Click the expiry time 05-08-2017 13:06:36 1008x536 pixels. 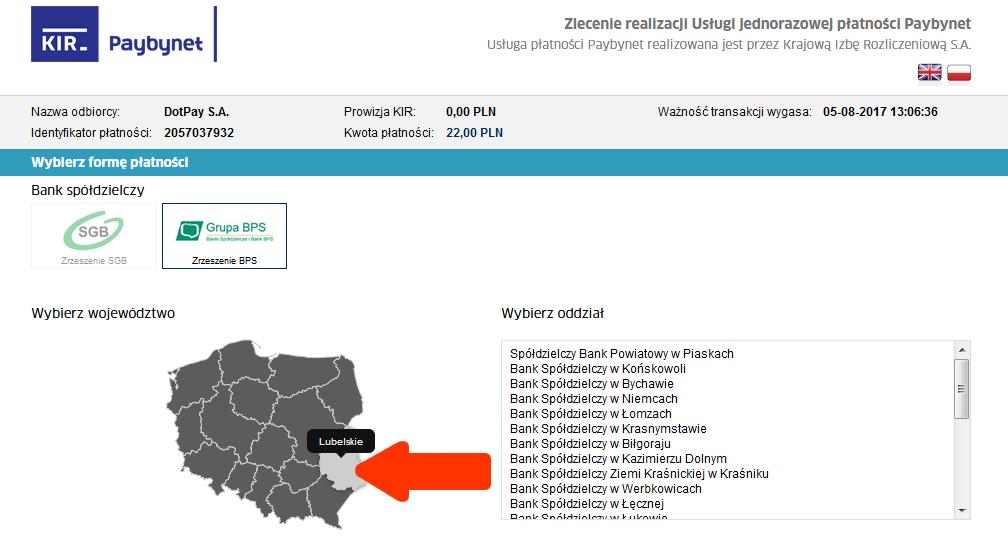(x=880, y=112)
